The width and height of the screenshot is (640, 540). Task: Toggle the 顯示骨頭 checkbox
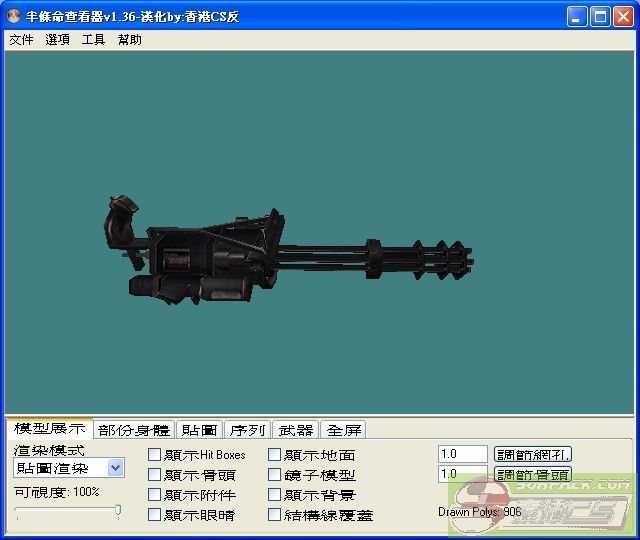click(155, 475)
